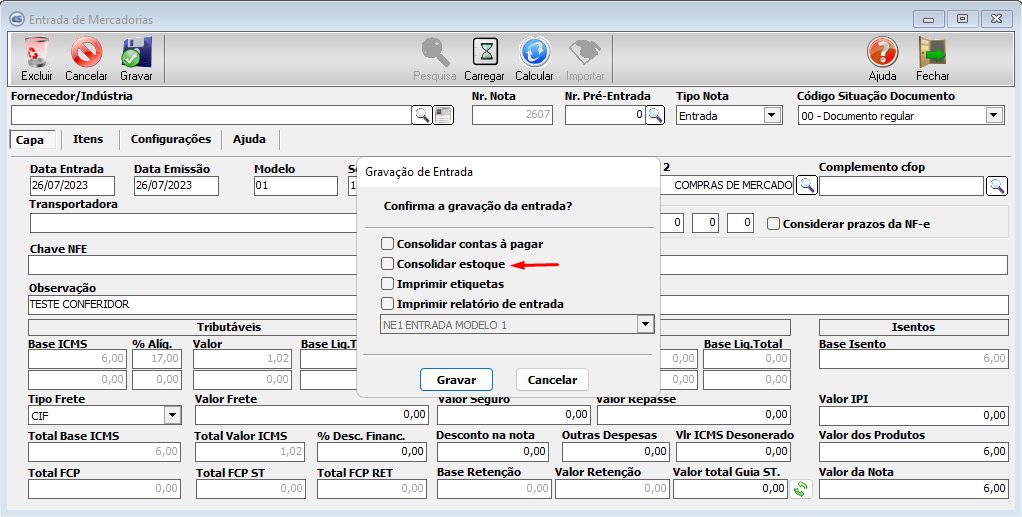This screenshot has height=517, width=1022.
Task: Click the Cancelar button in dialog
Action: (x=552, y=380)
